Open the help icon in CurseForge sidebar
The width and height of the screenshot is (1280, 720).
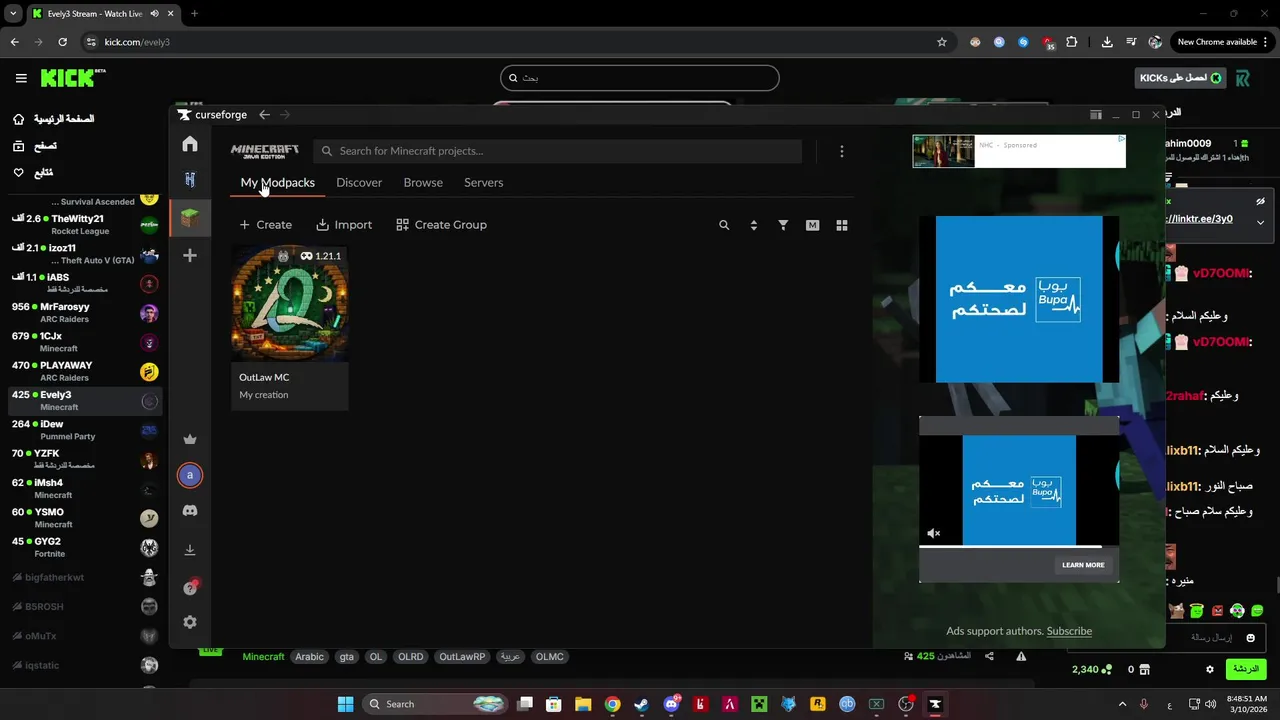pos(190,587)
